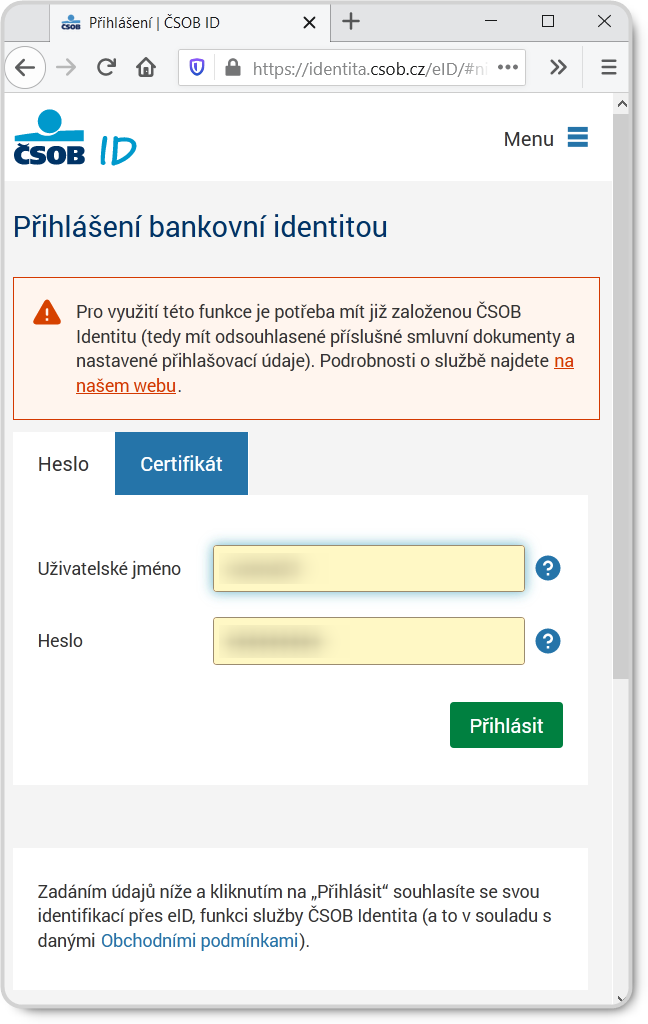Open the hamburger Menu icon
Viewport: 648px width, 1024px height.
(x=578, y=138)
